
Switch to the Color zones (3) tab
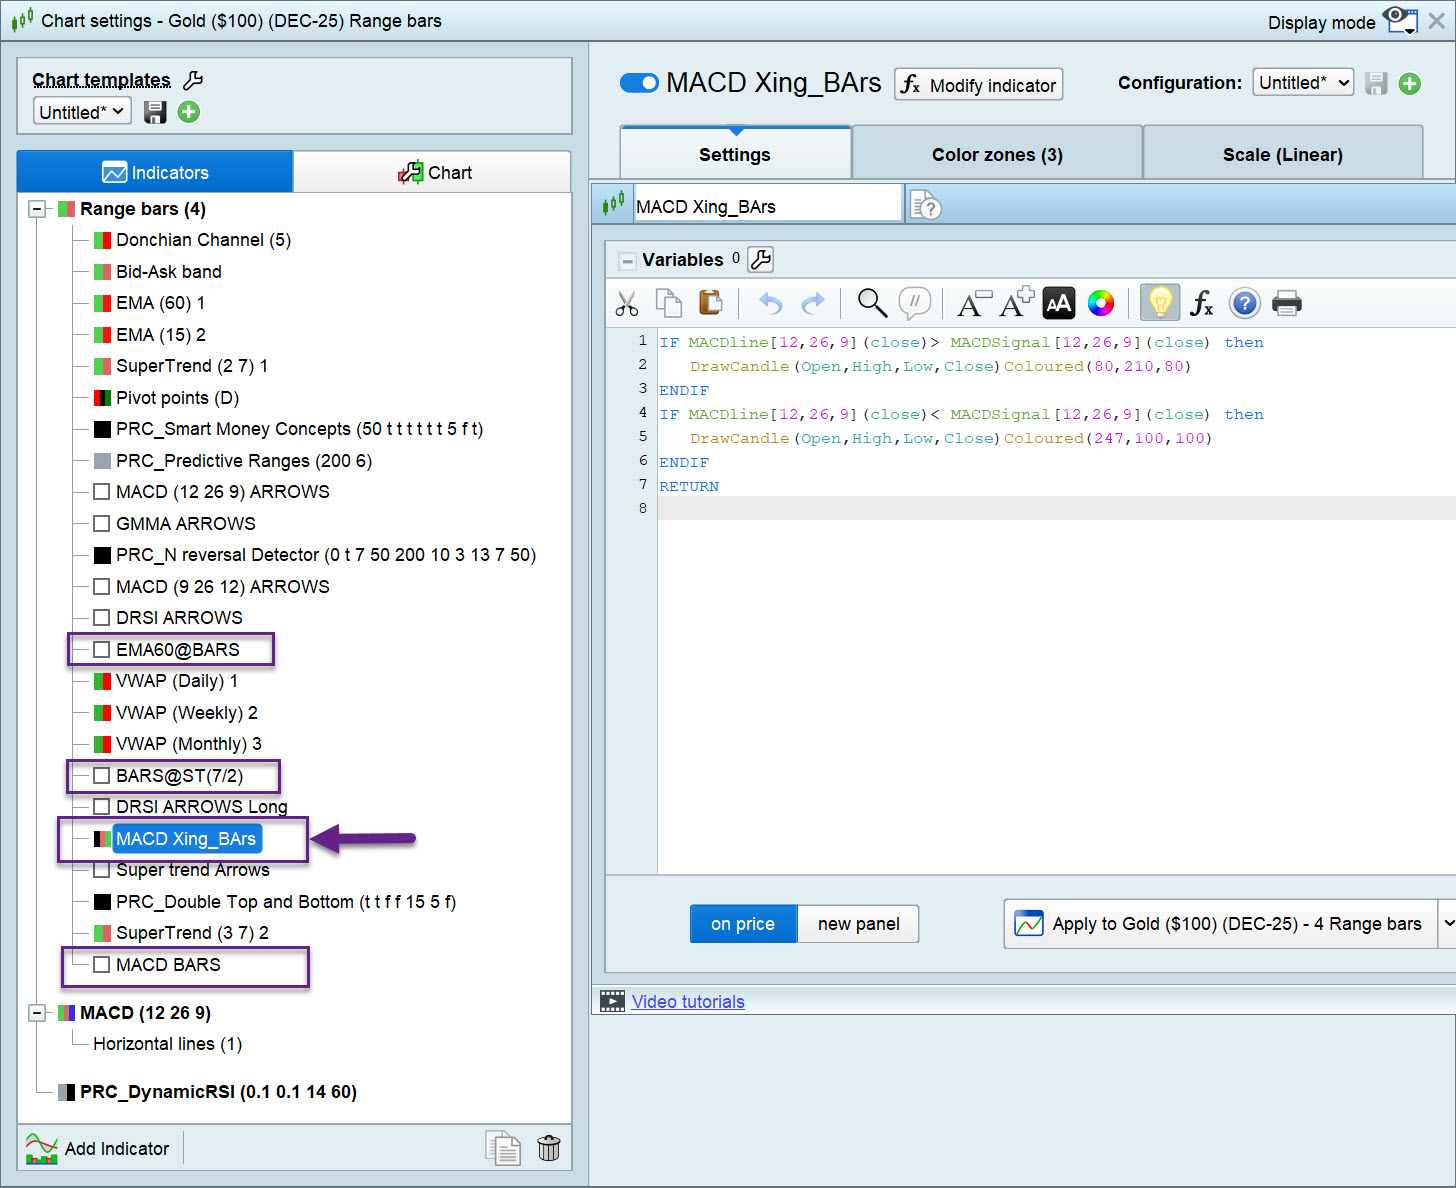pos(997,154)
